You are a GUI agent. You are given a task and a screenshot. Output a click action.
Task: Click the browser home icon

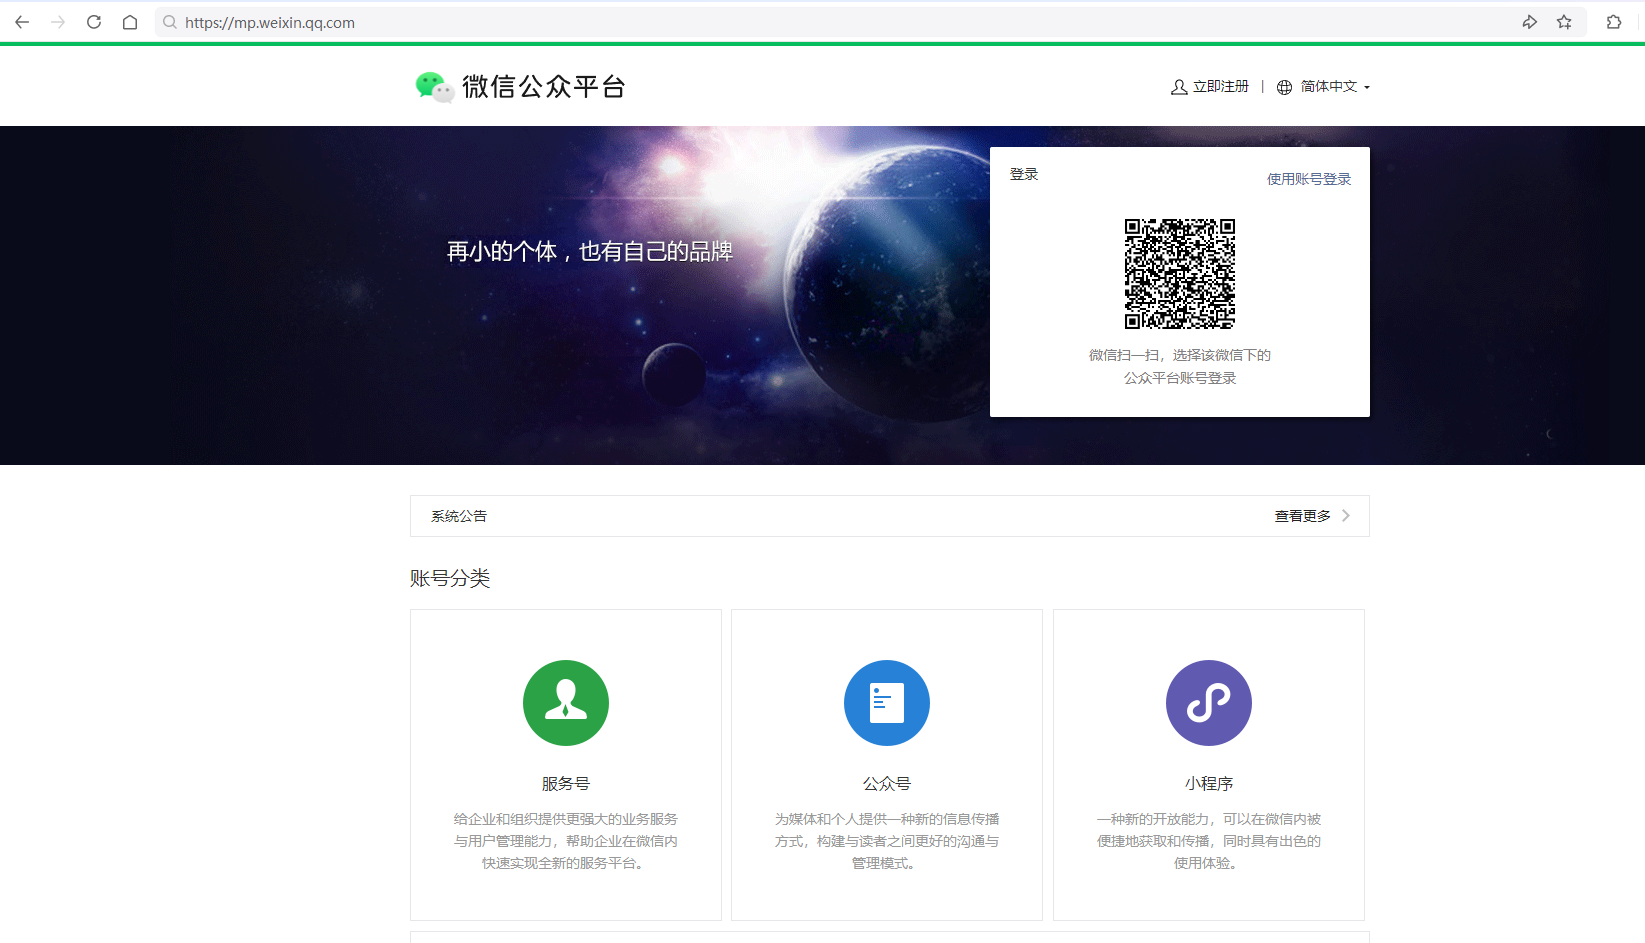129,21
